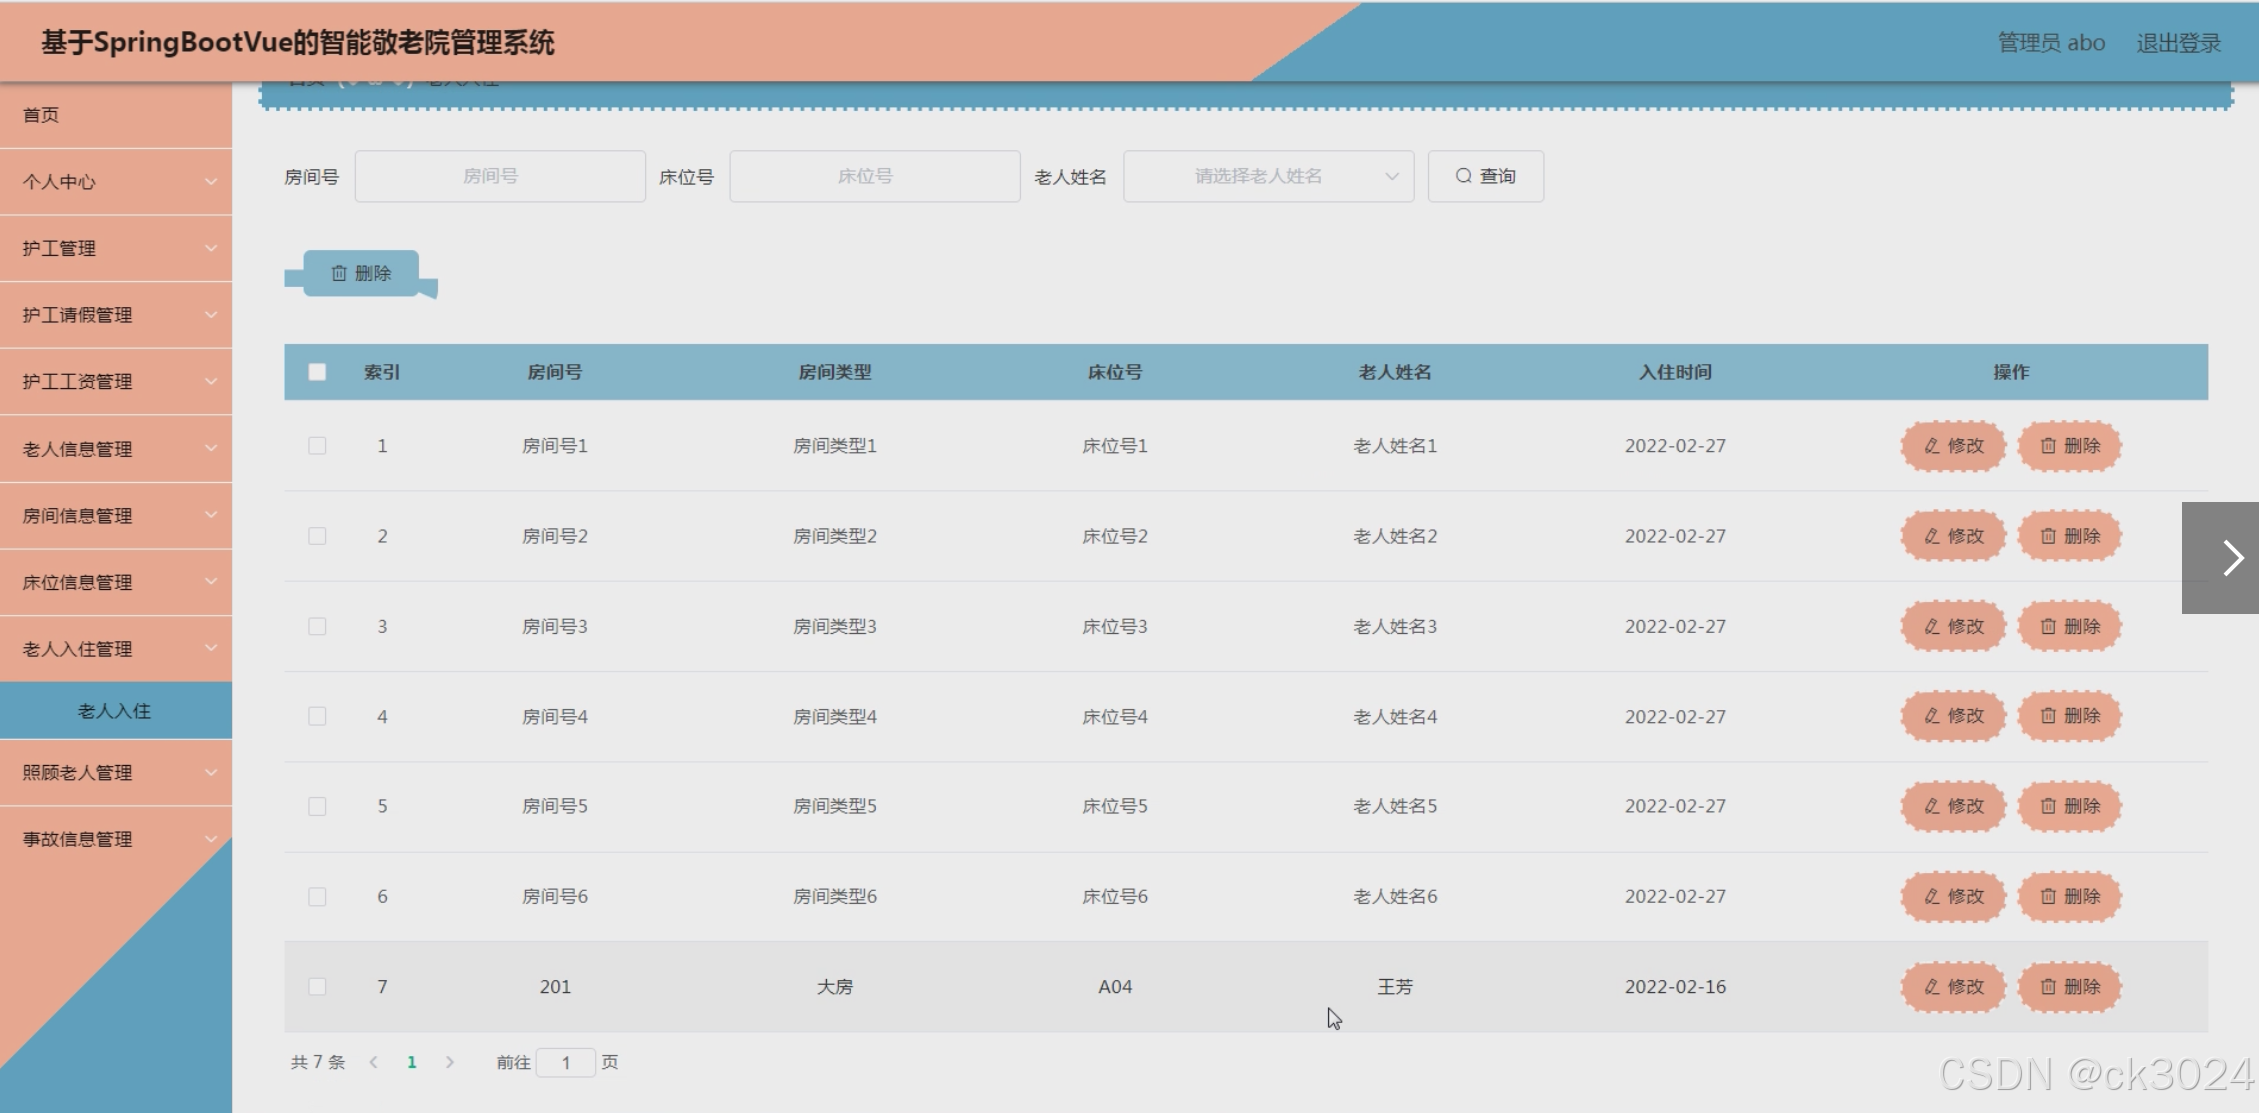
Task: Select the checkbox for row 7
Action: pyautogui.click(x=317, y=987)
